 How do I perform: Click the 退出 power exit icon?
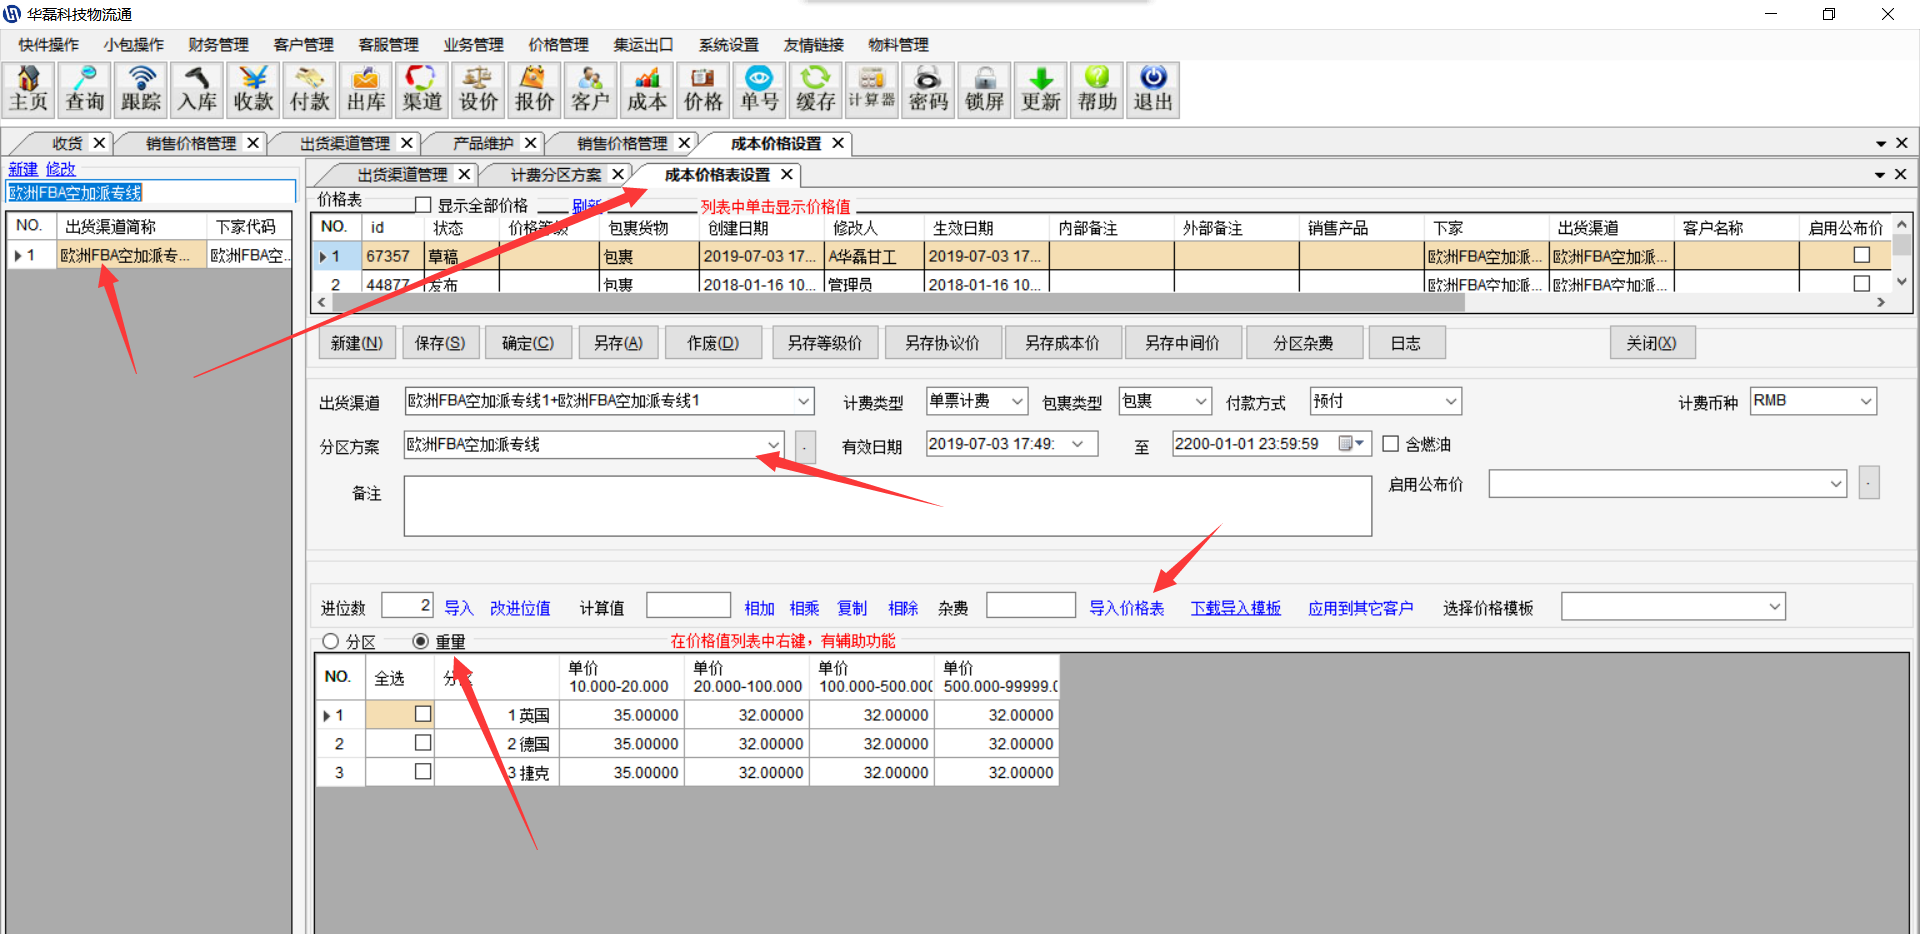(x=1152, y=90)
